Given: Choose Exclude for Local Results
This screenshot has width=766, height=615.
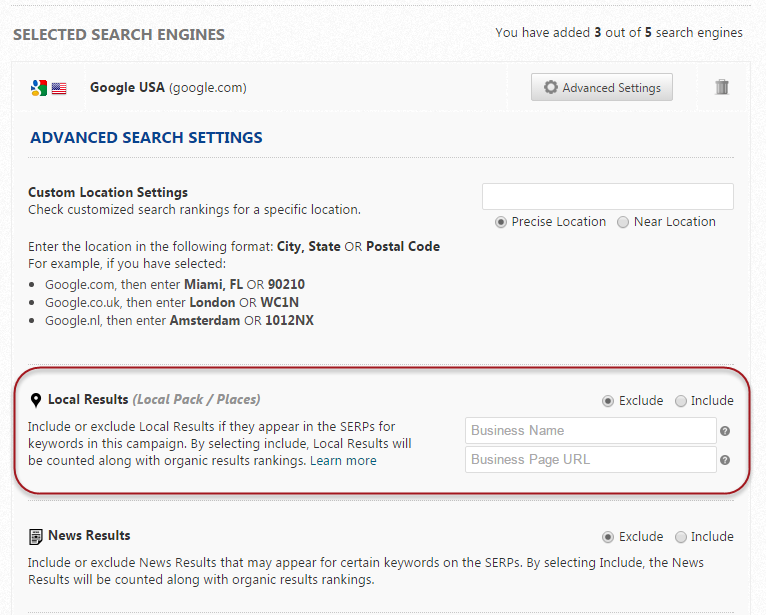Looking at the screenshot, I should 608,401.
